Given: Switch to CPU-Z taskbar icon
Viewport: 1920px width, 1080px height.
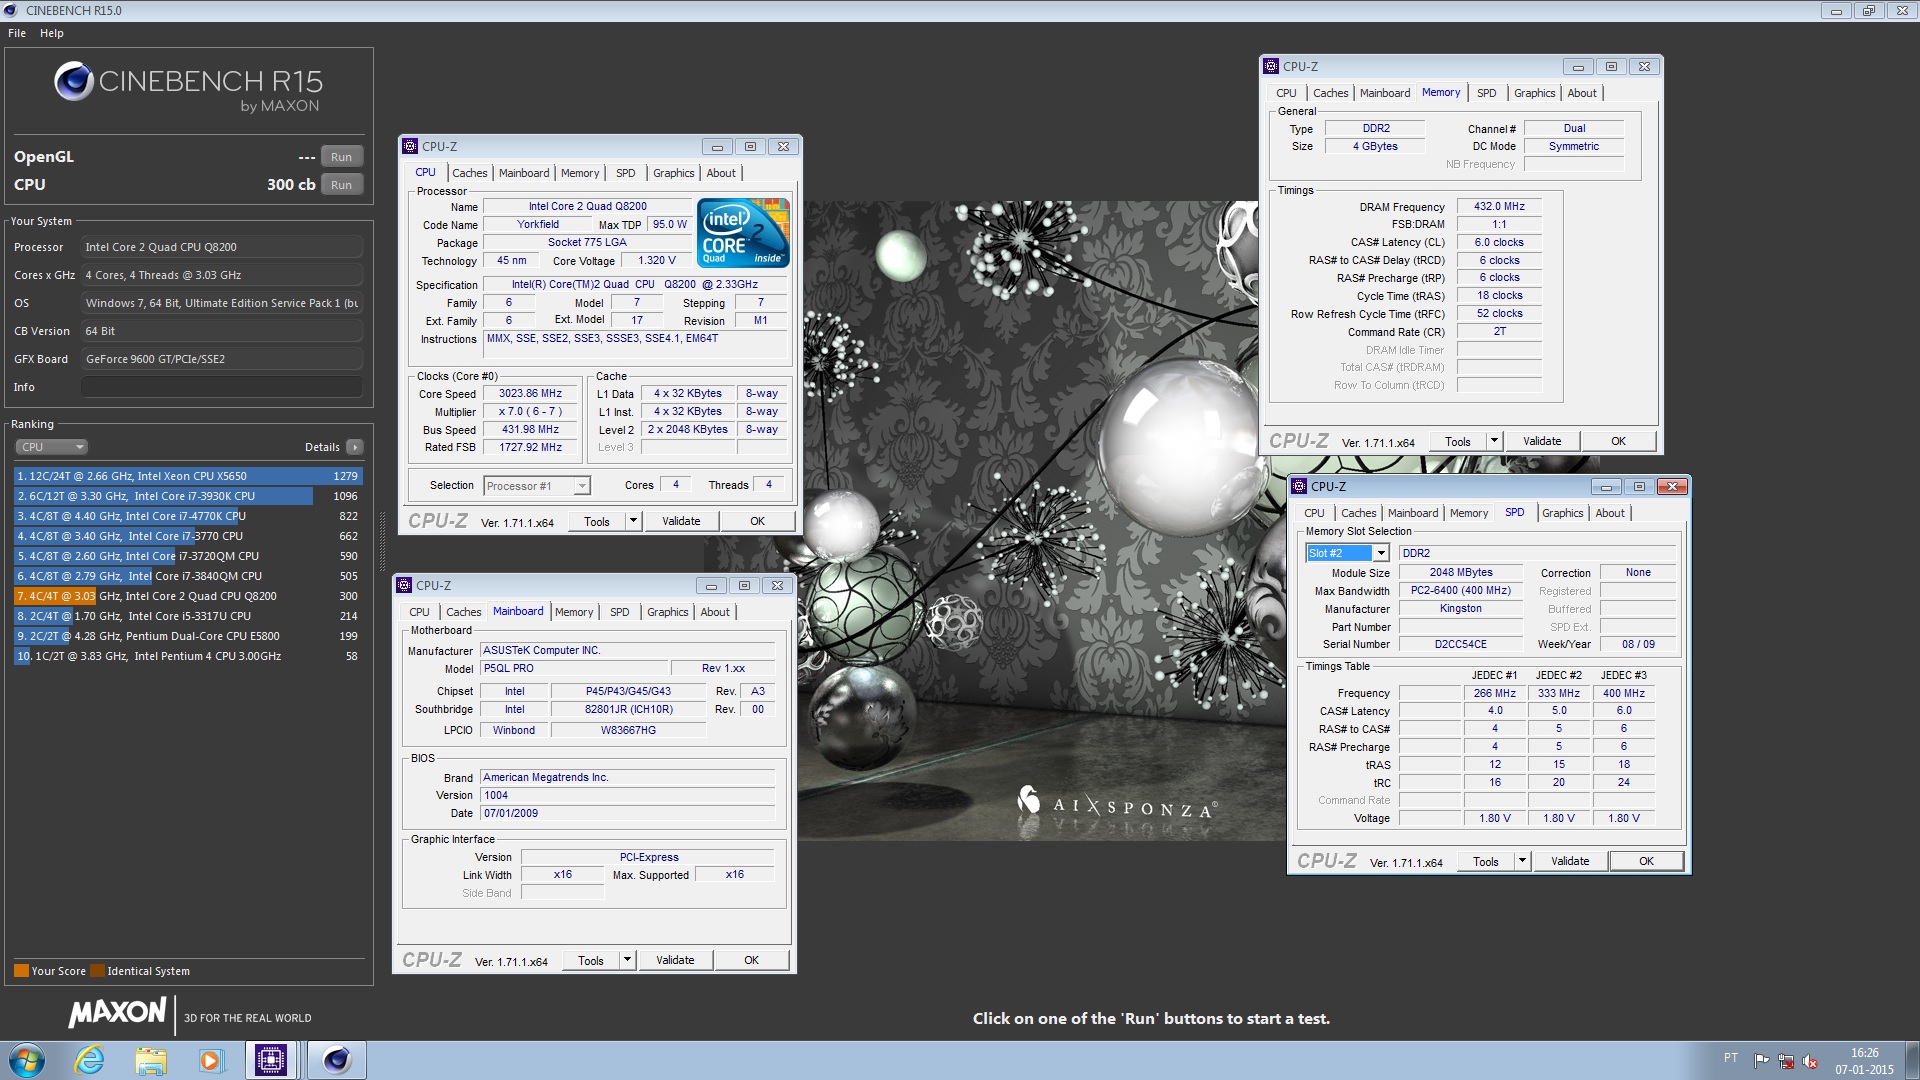Looking at the screenshot, I should coord(271,1060).
